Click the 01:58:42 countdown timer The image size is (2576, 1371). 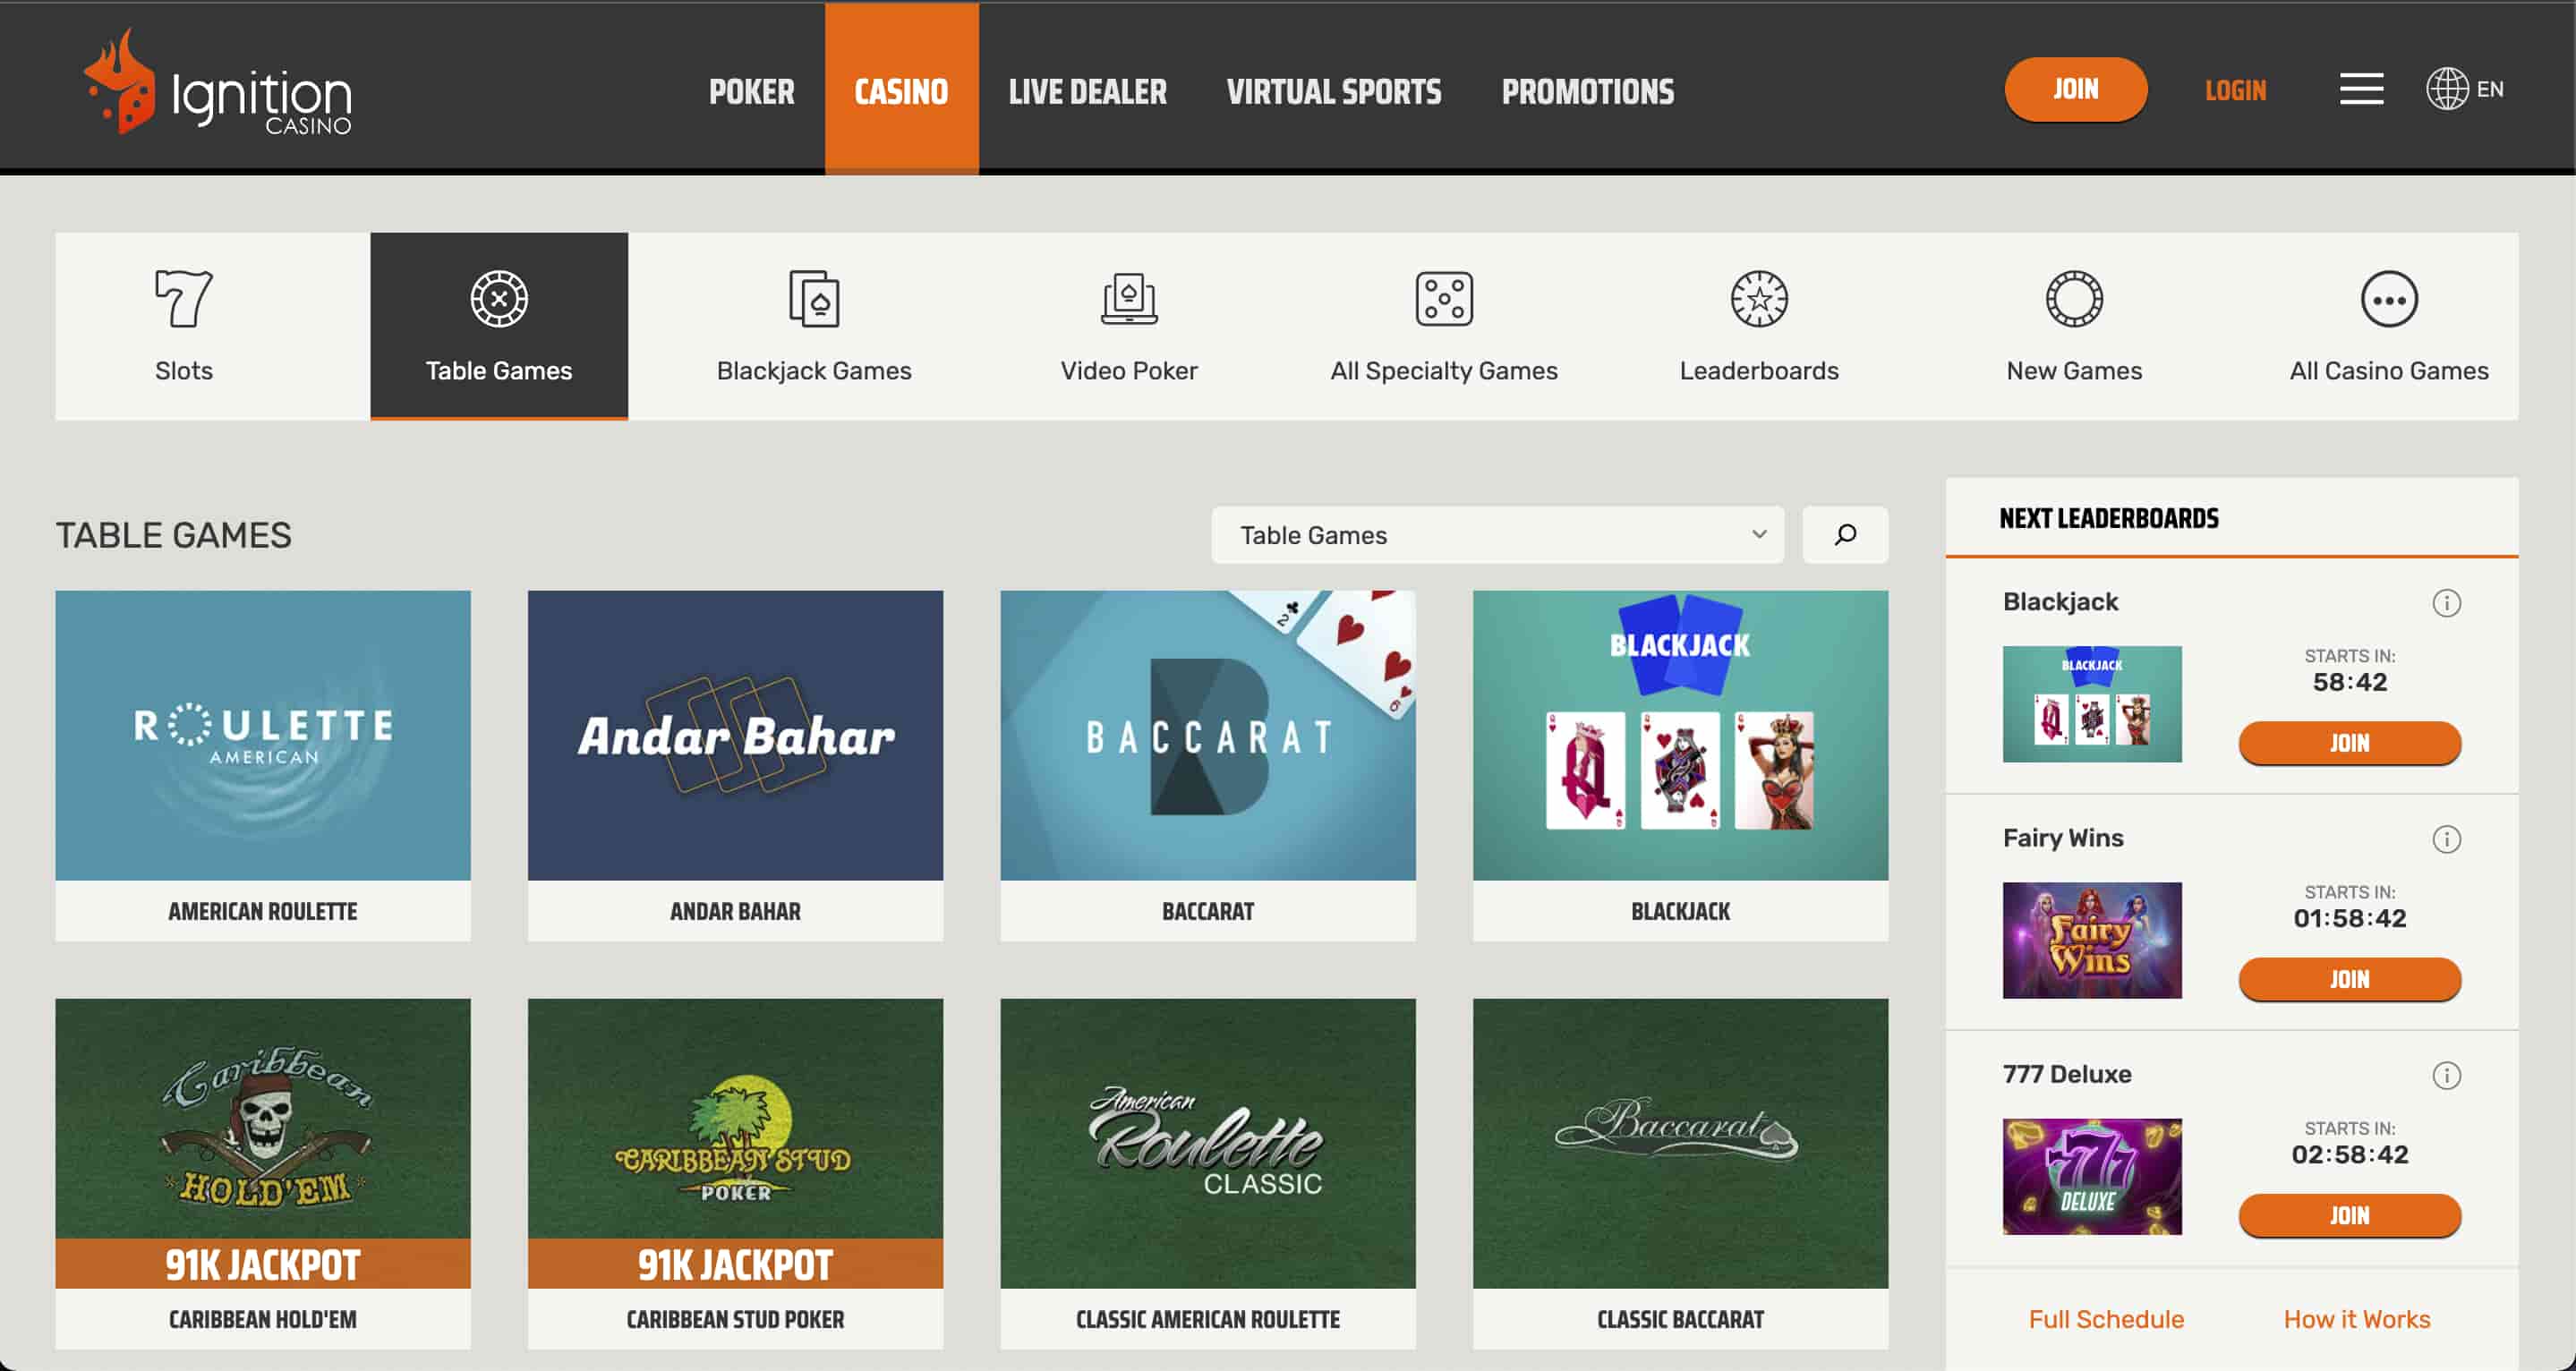coord(2349,918)
